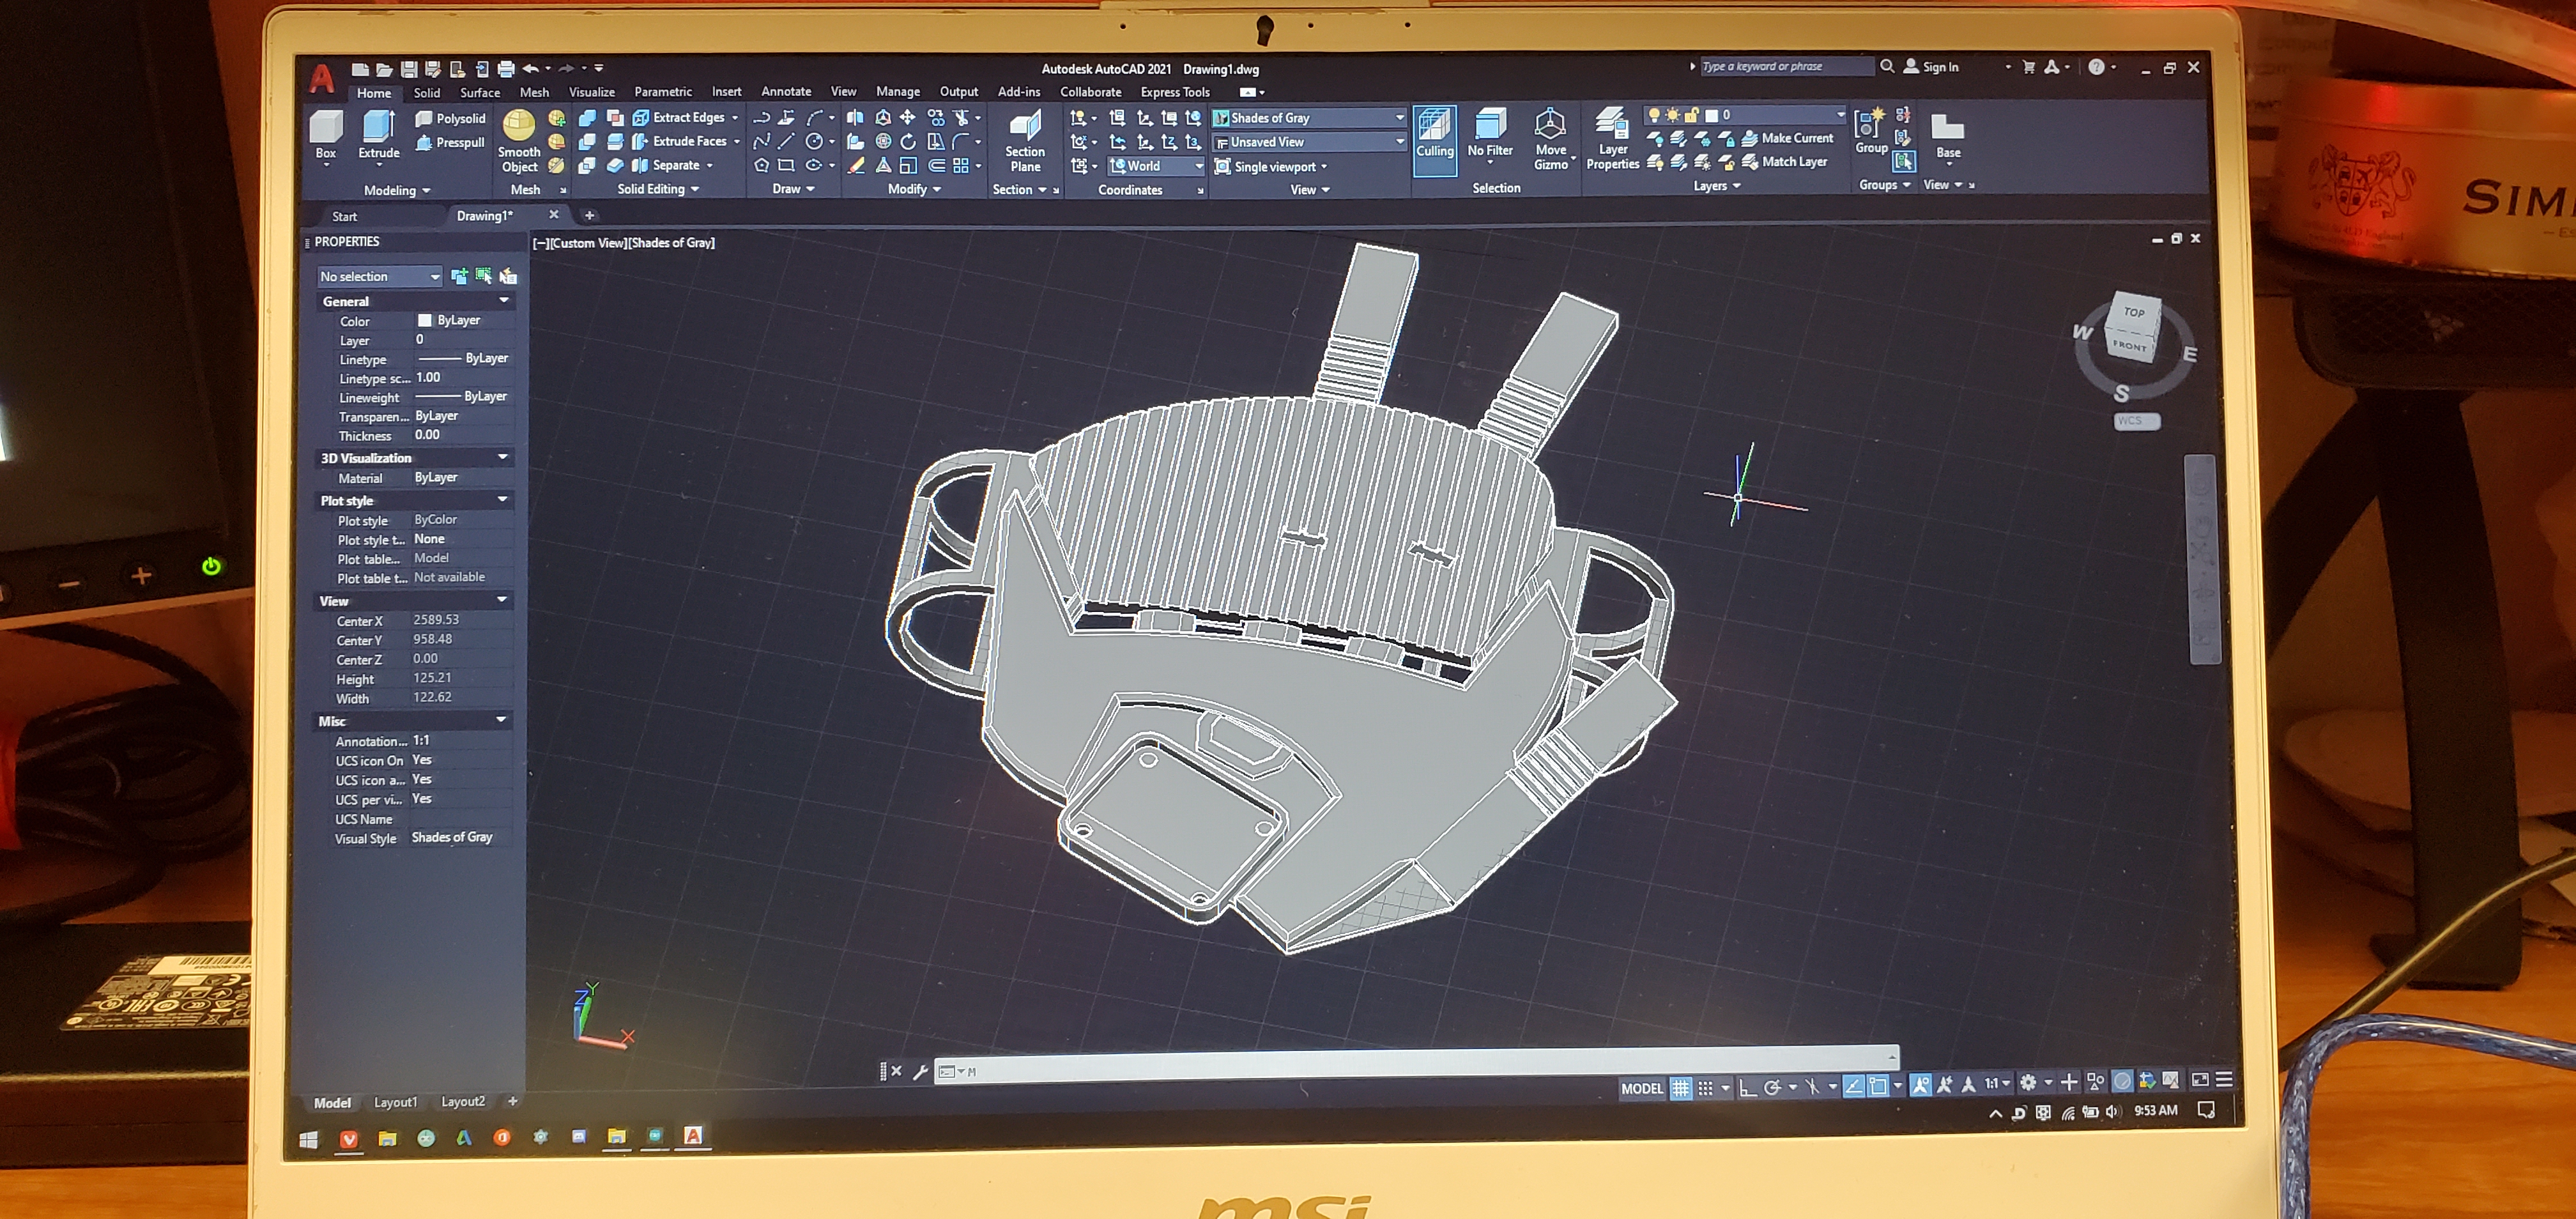Click the Culling selection icon
The width and height of the screenshot is (2576, 1219).
[x=1434, y=127]
